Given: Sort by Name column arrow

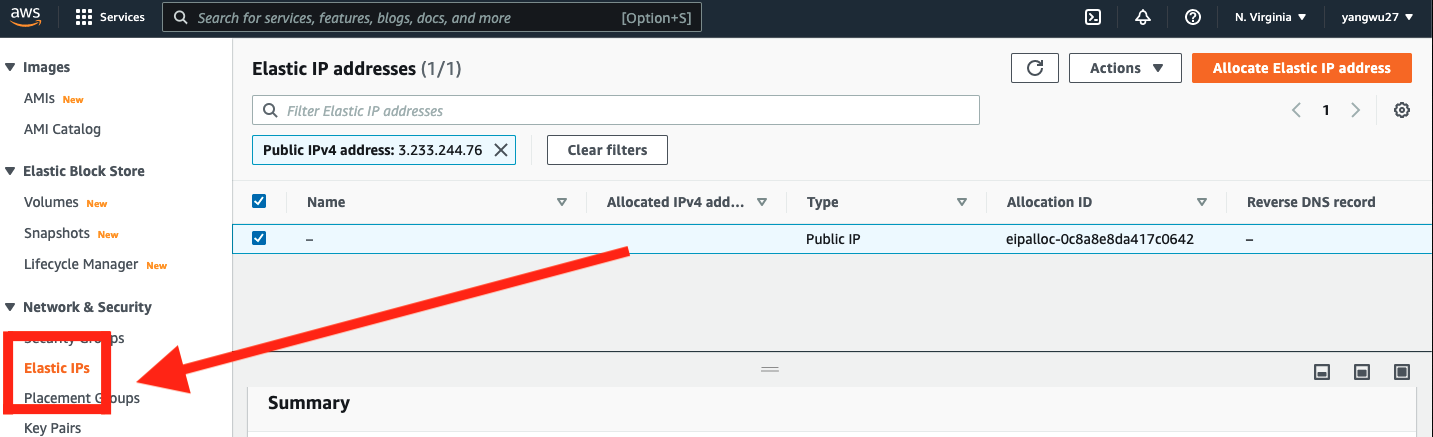Looking at the screenshot, I should 562,202.
